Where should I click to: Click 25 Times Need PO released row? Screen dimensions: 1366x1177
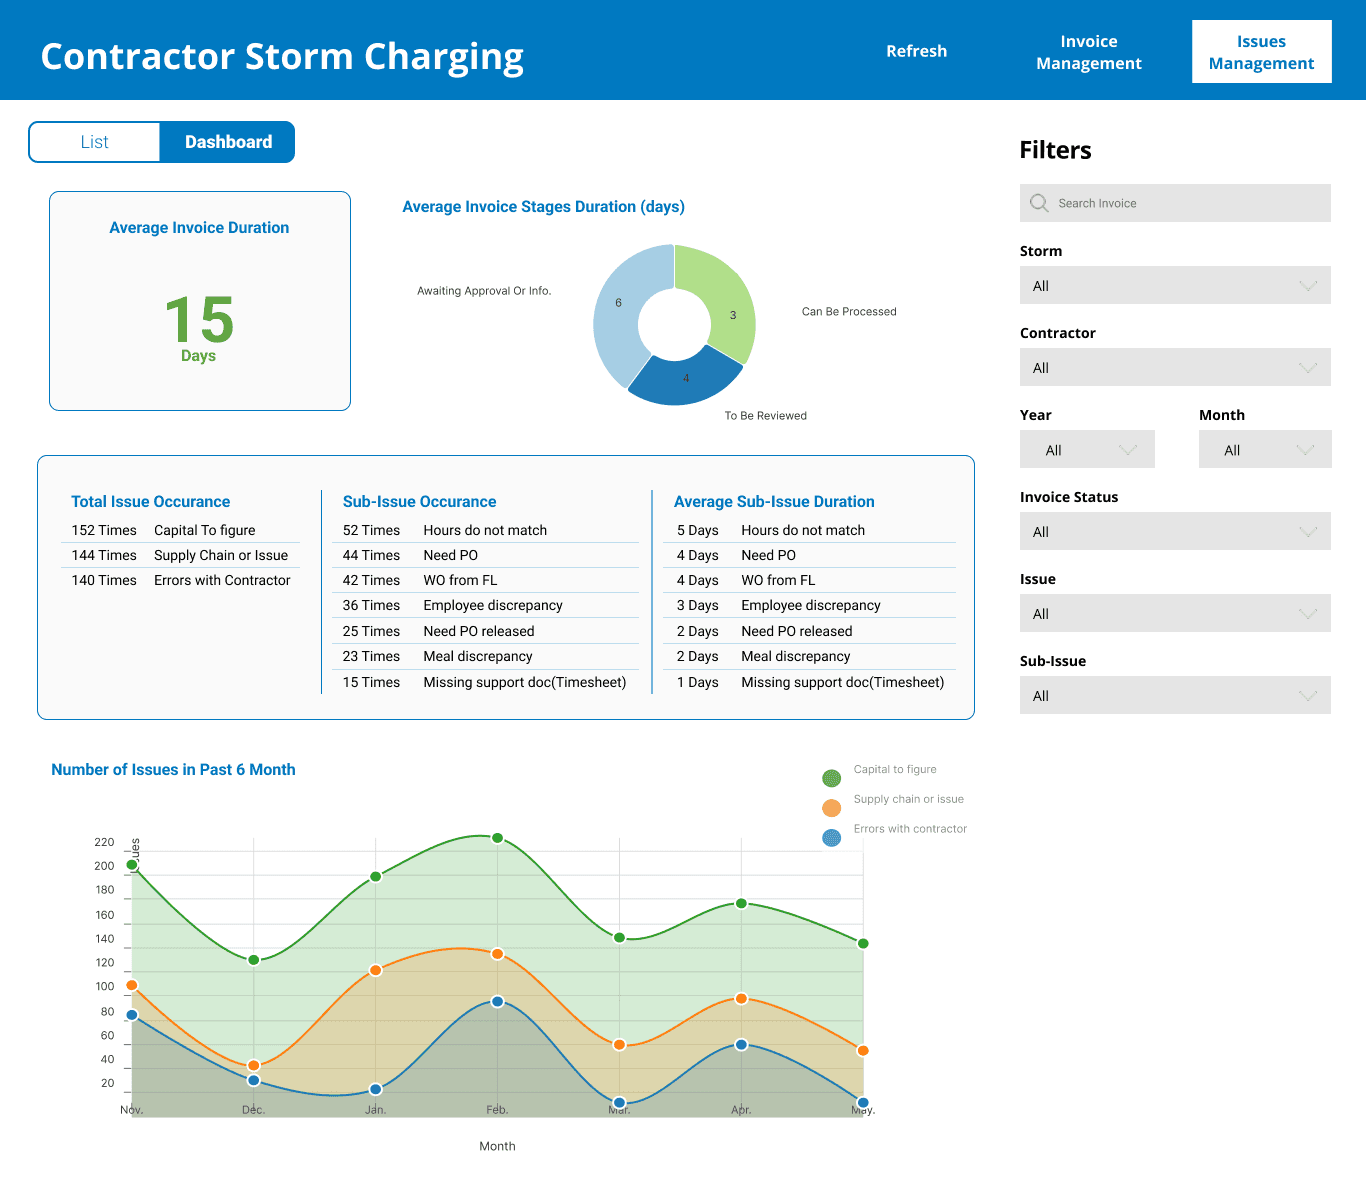coord(485,631)
